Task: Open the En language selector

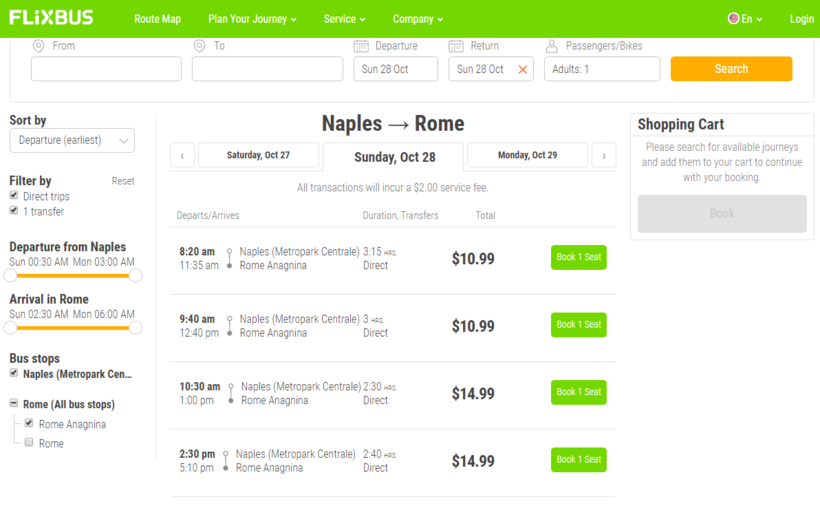Action: (745, 19)
